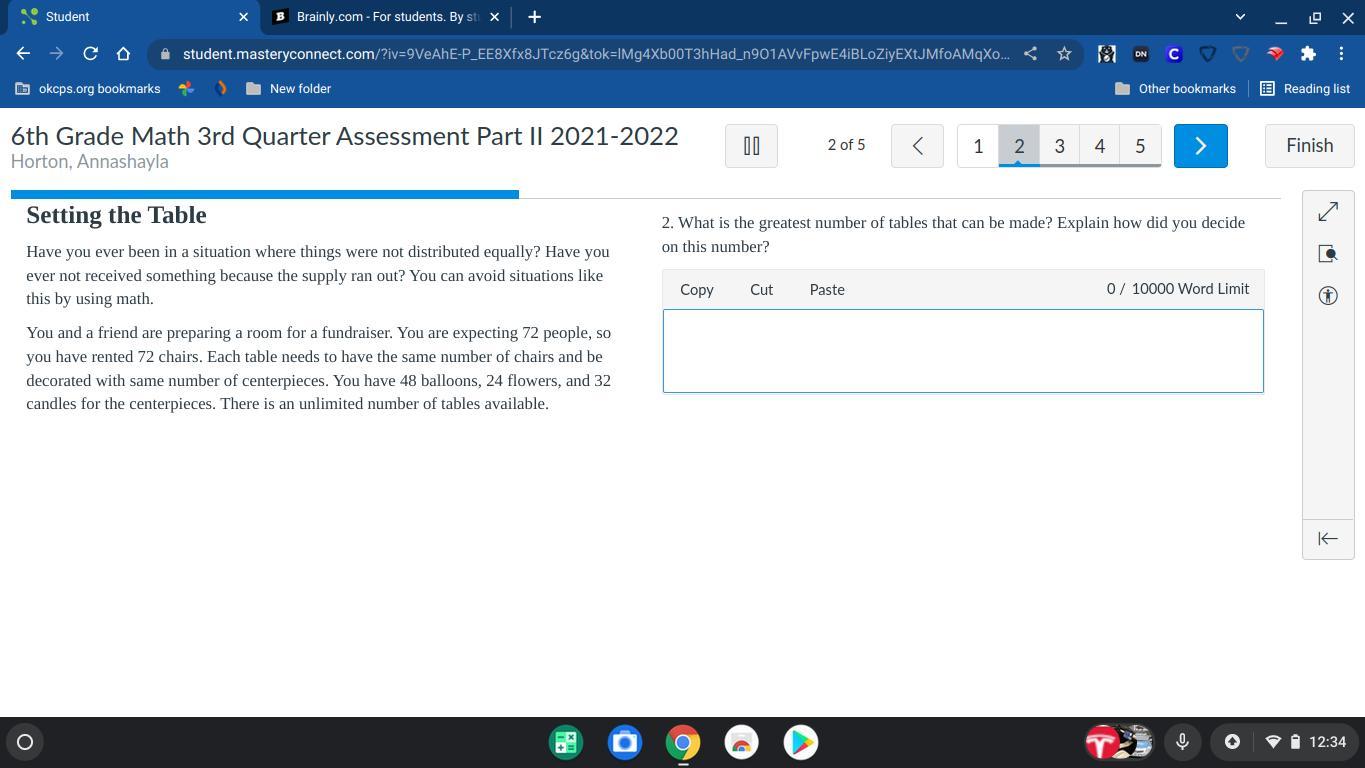Bookmark this page with the star
Viewport: 1365px width, 768px height.
1064,54
